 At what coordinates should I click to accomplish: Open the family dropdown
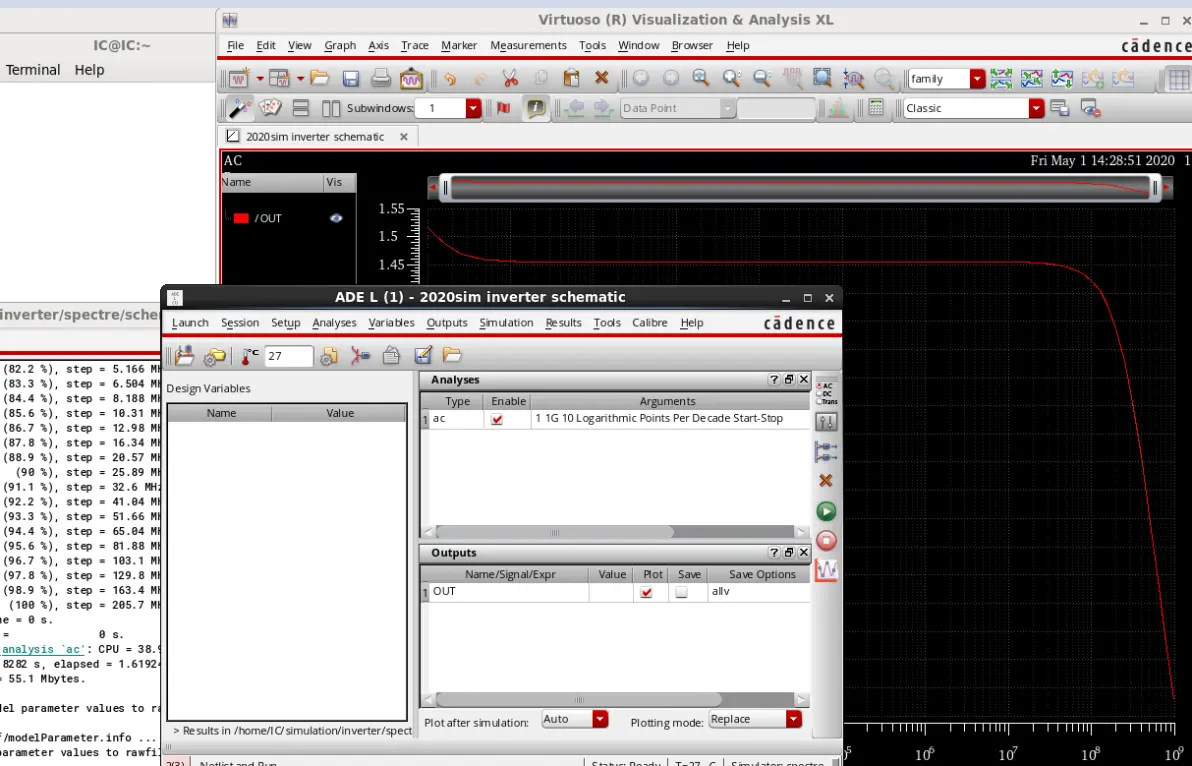pyautogui.click(x=978, y=78)
